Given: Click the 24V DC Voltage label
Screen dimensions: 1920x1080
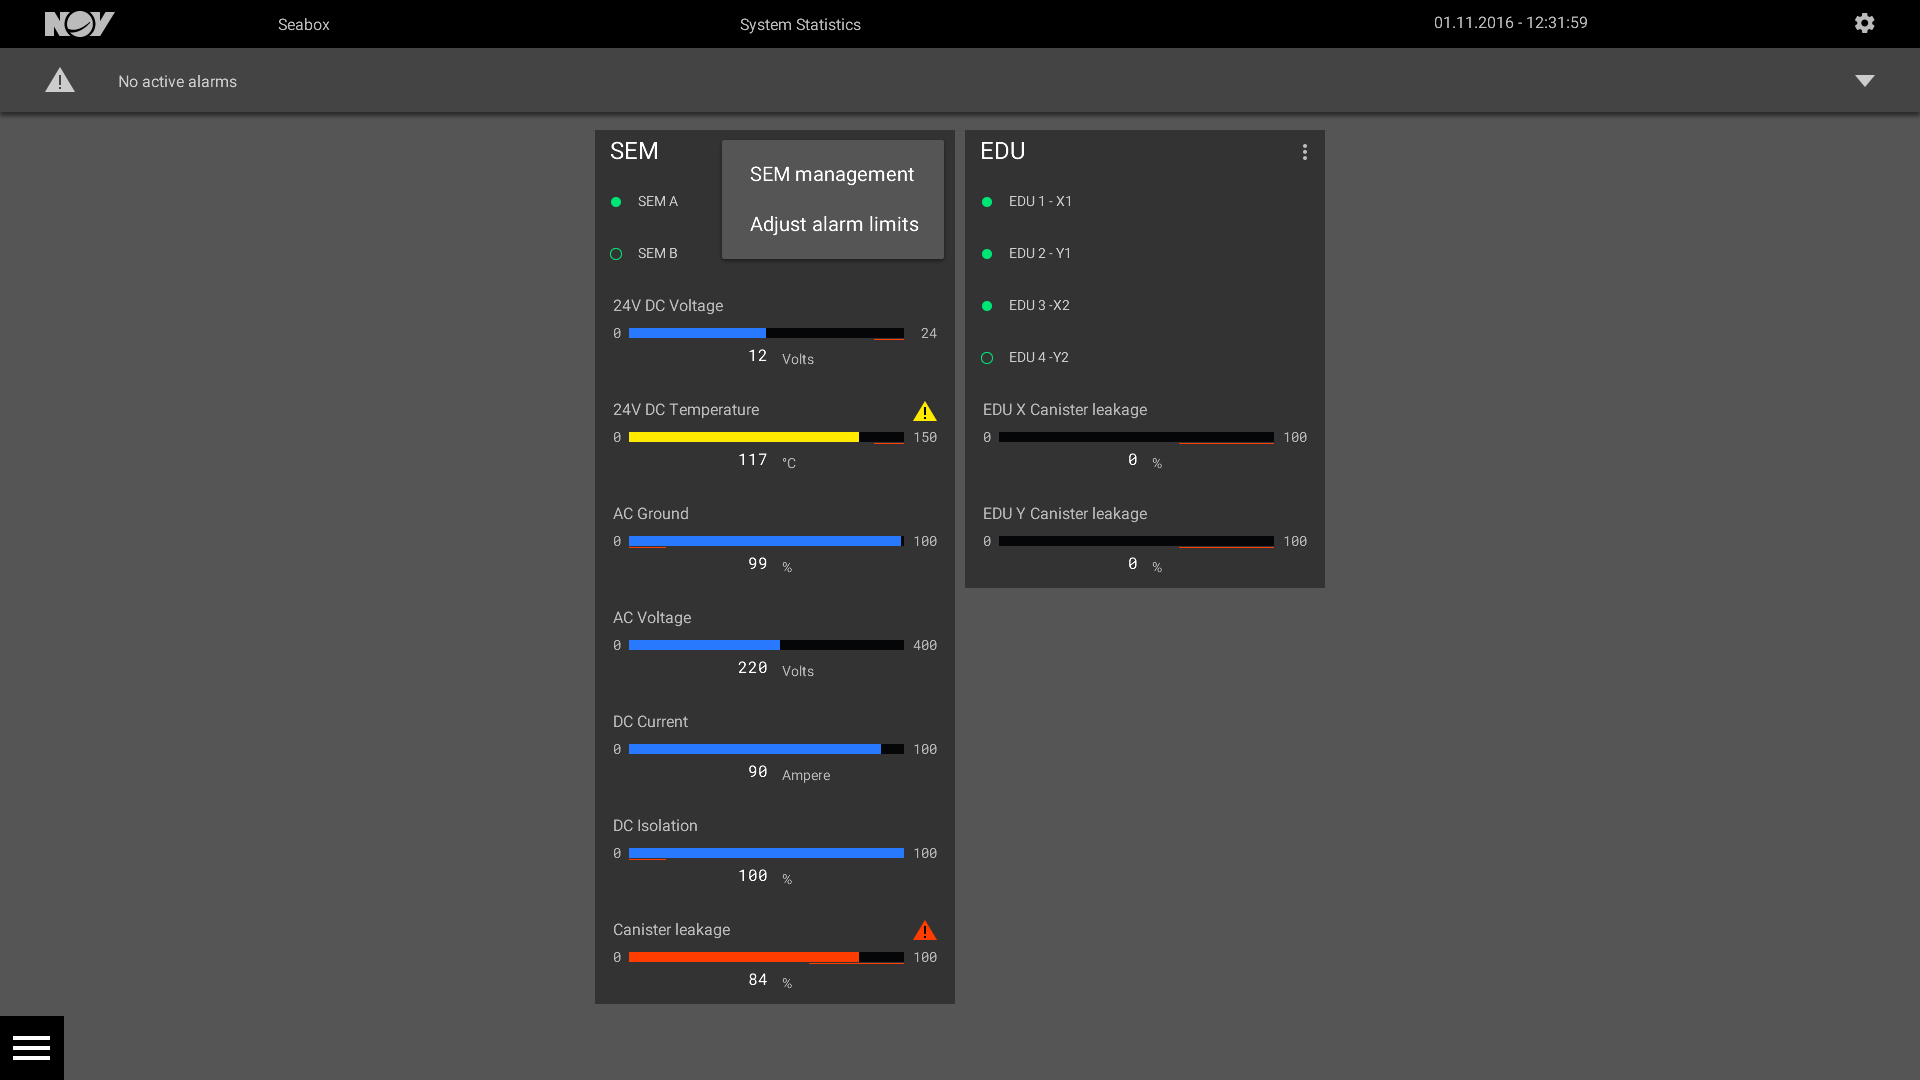Looking at the screenshot, I should pyautogui.click(x=668, y=306).
